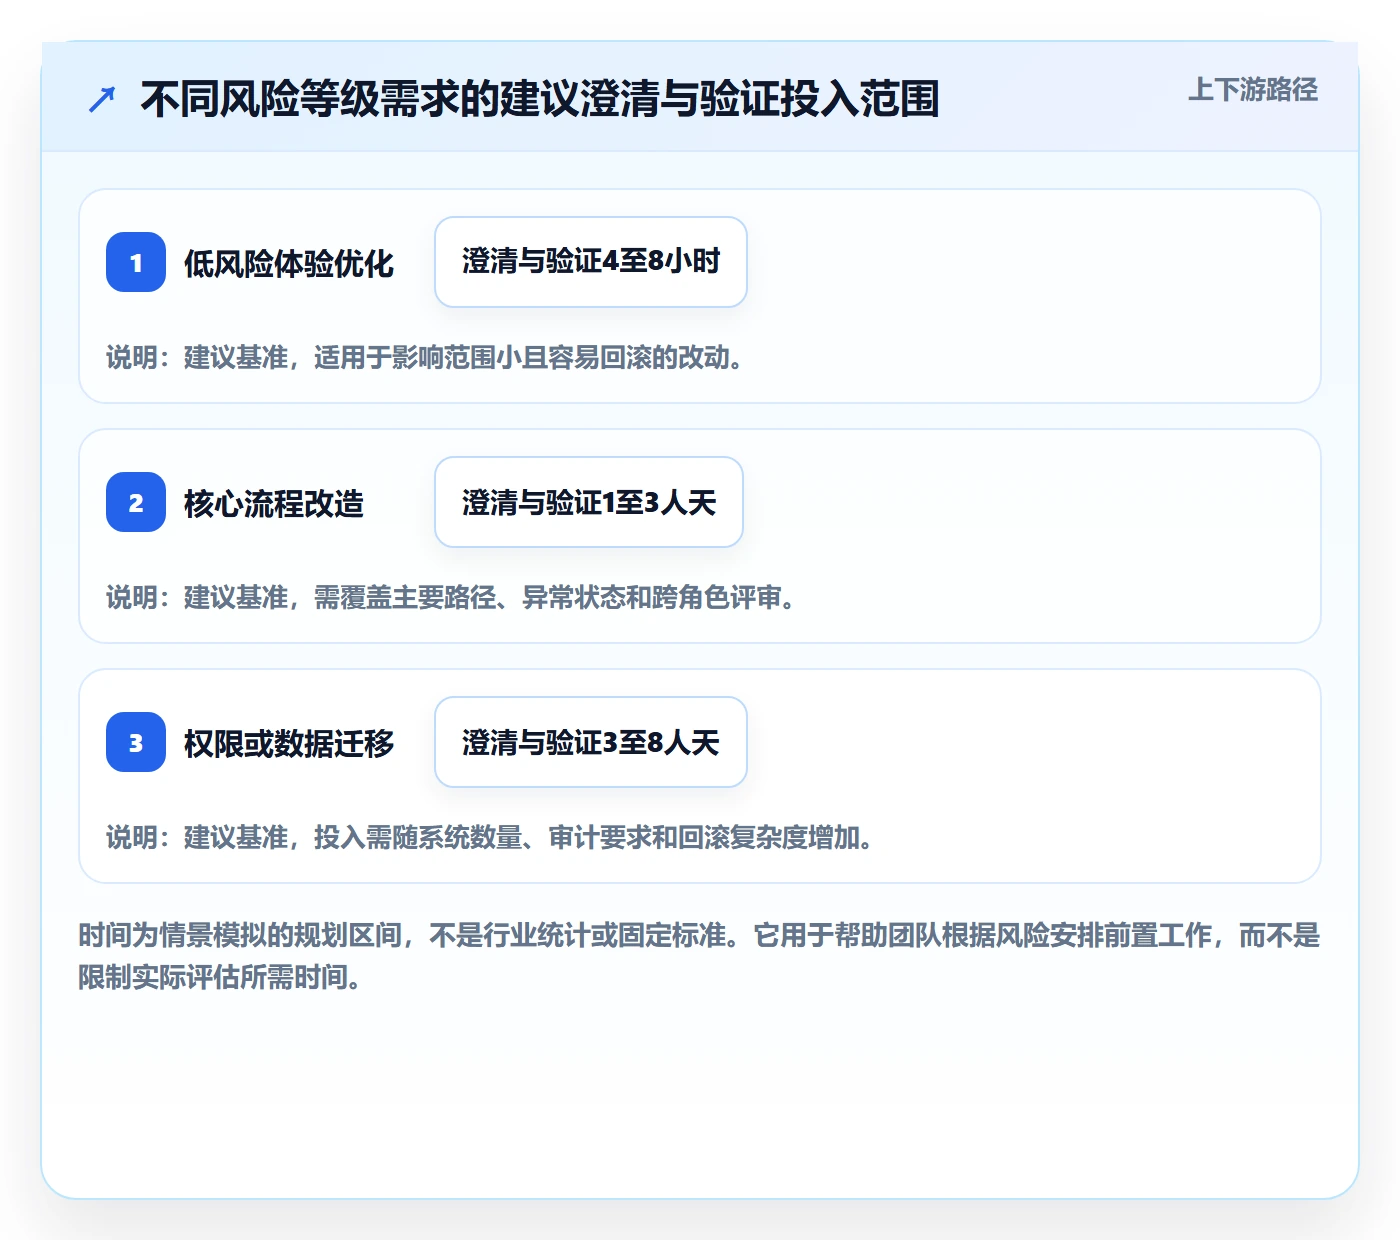This screenshot has height=1240, width=1400.
Task: Click the blue number 3 badge
Action: [x=136, y=742]
